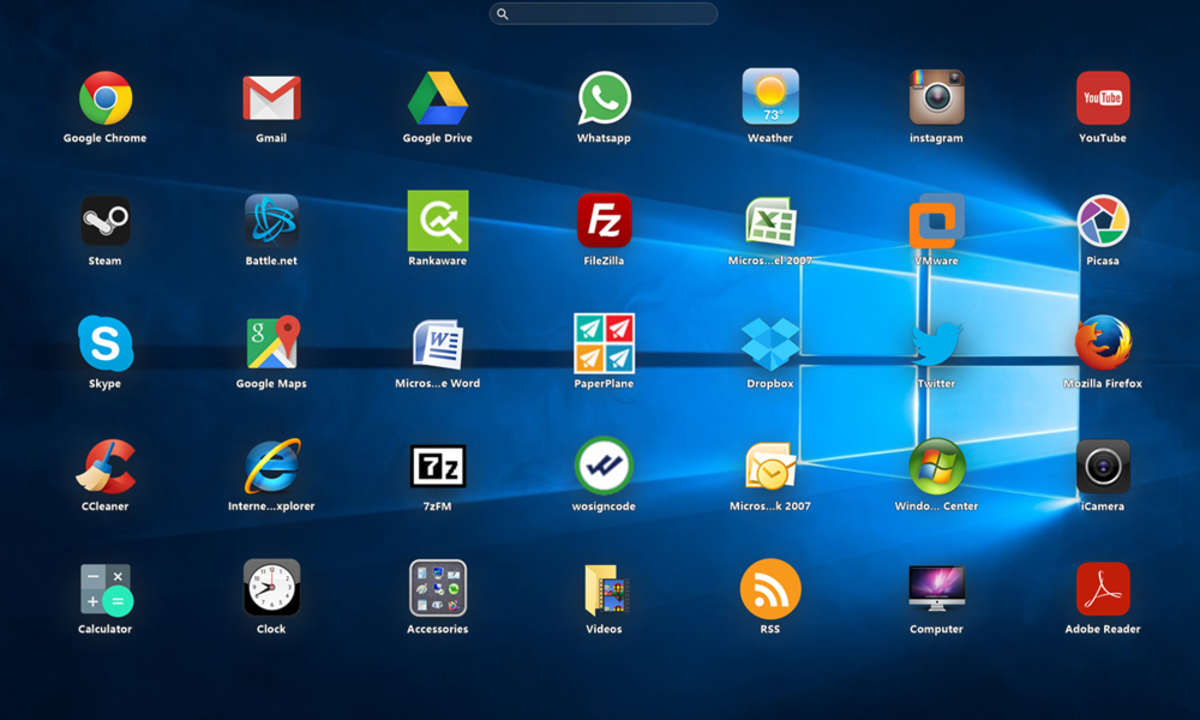Launch Mozilla Firefox
This screenshot has width=1200, height=720.
click(1103, 343)
